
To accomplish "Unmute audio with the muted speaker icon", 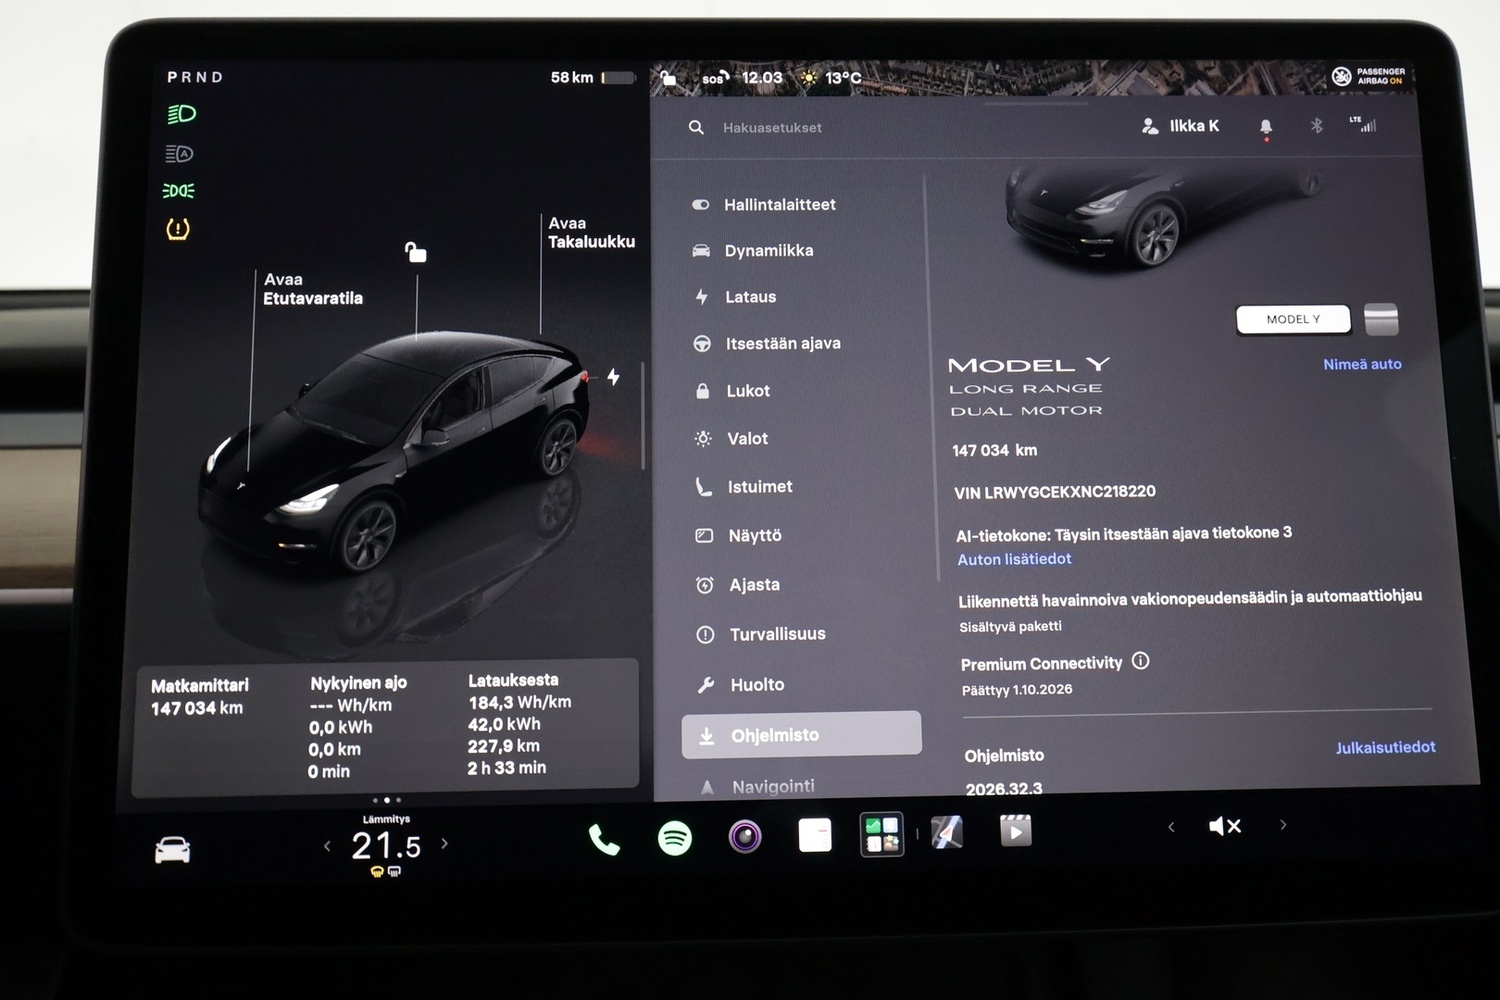I will coord(1225,826).
